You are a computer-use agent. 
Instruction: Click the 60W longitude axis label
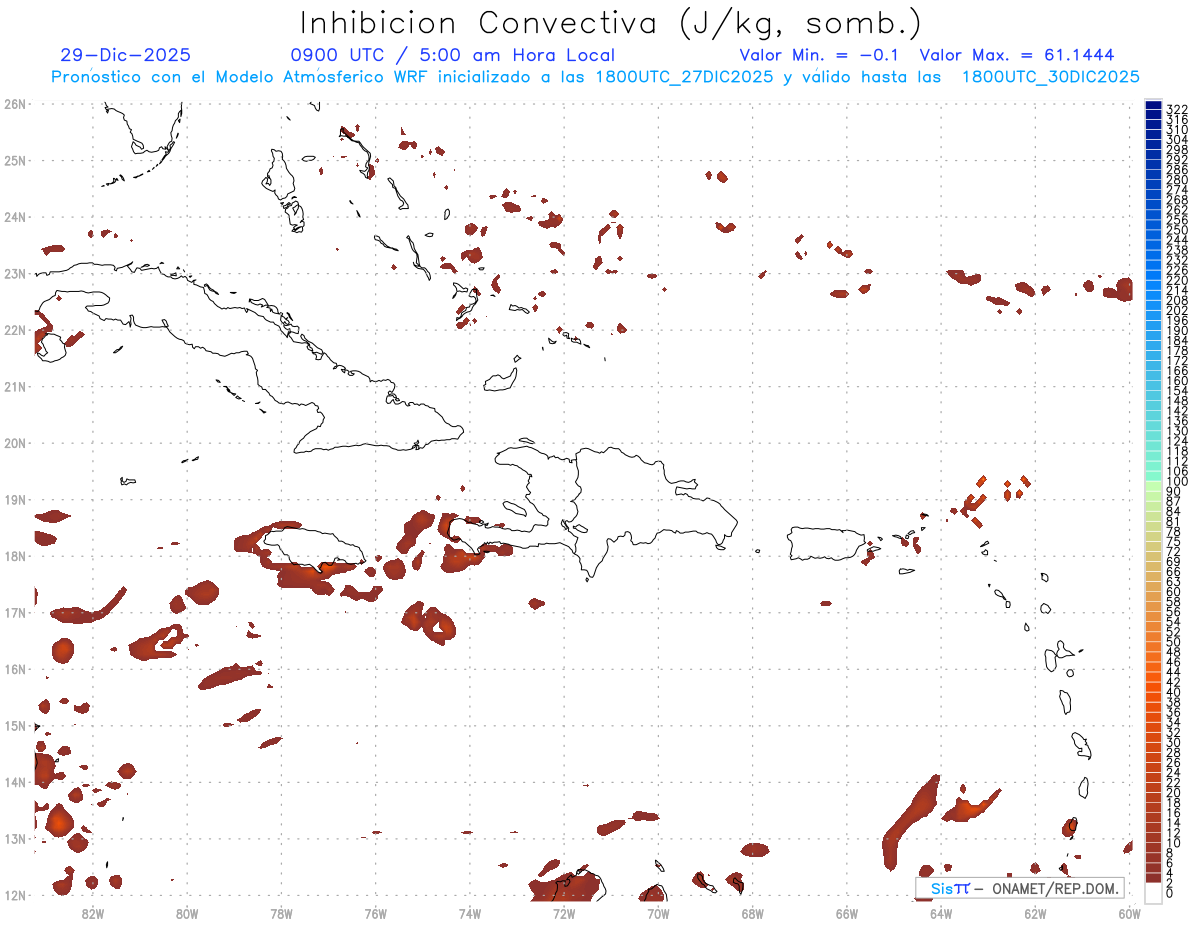[x=1130, y=912]
